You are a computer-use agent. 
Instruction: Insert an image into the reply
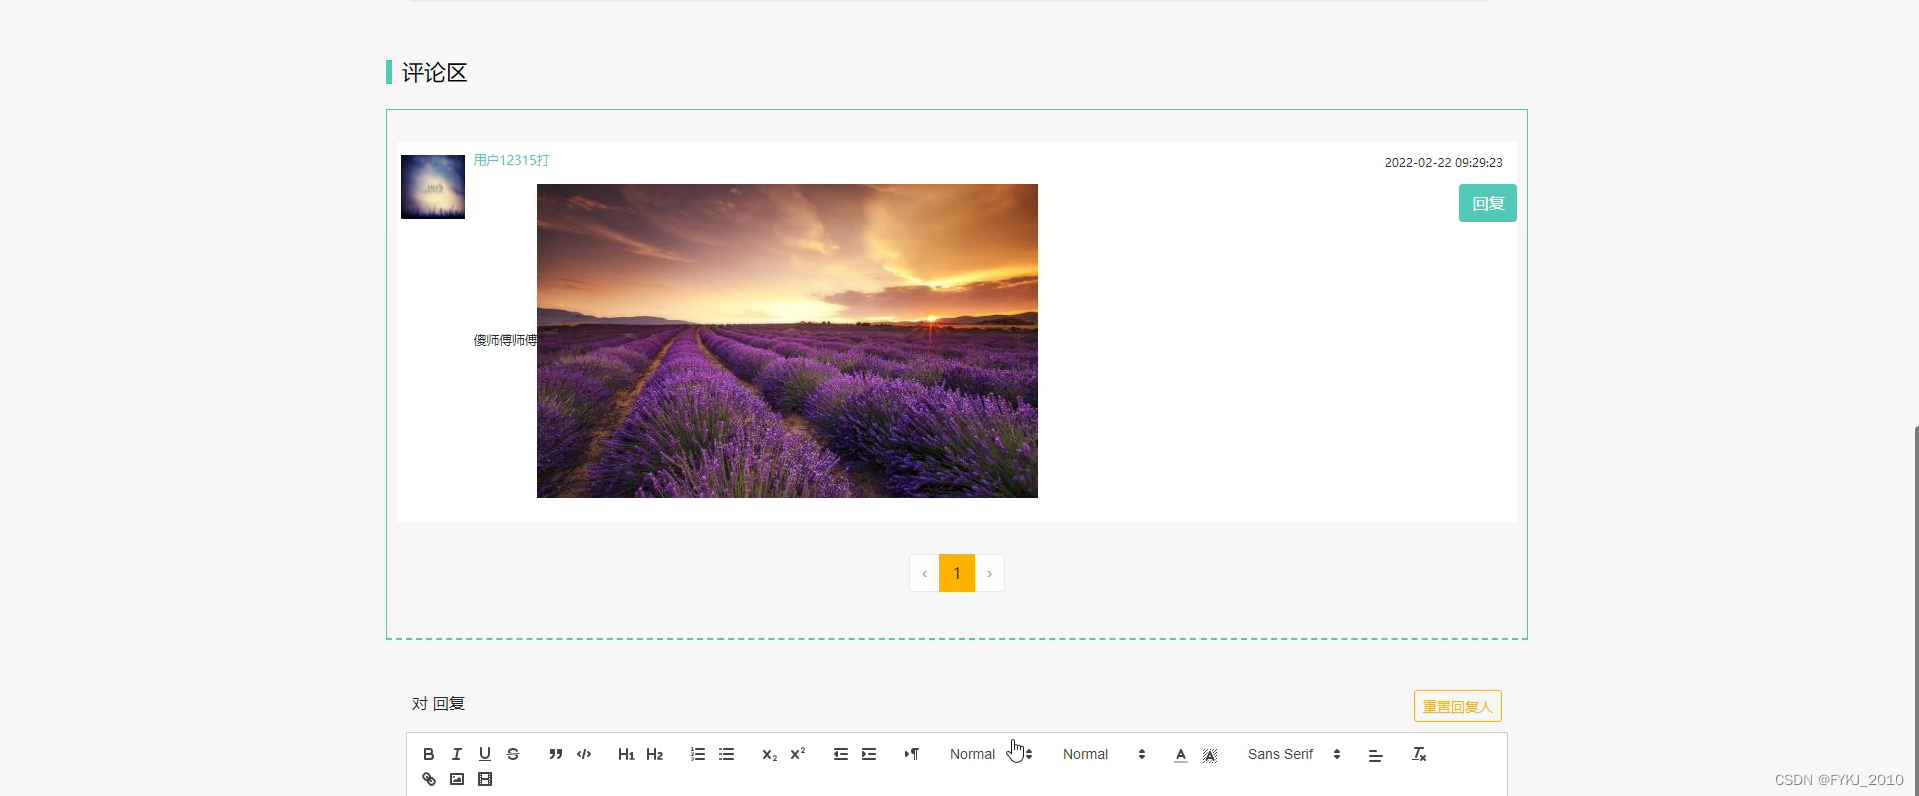[456, 779]
